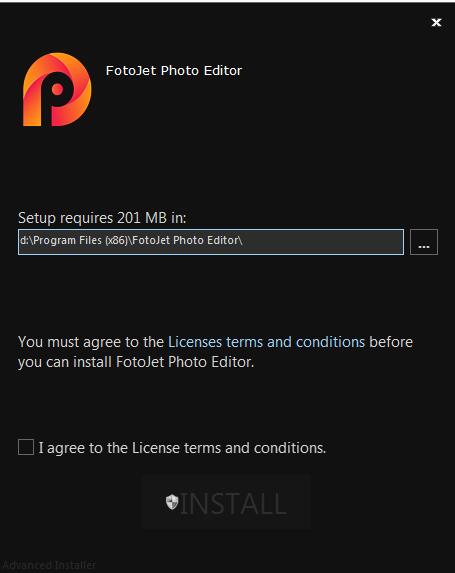Open the Licenses terms and conditions link
Viewport: 455px width, 573px height.
click(x=266, y=342)
